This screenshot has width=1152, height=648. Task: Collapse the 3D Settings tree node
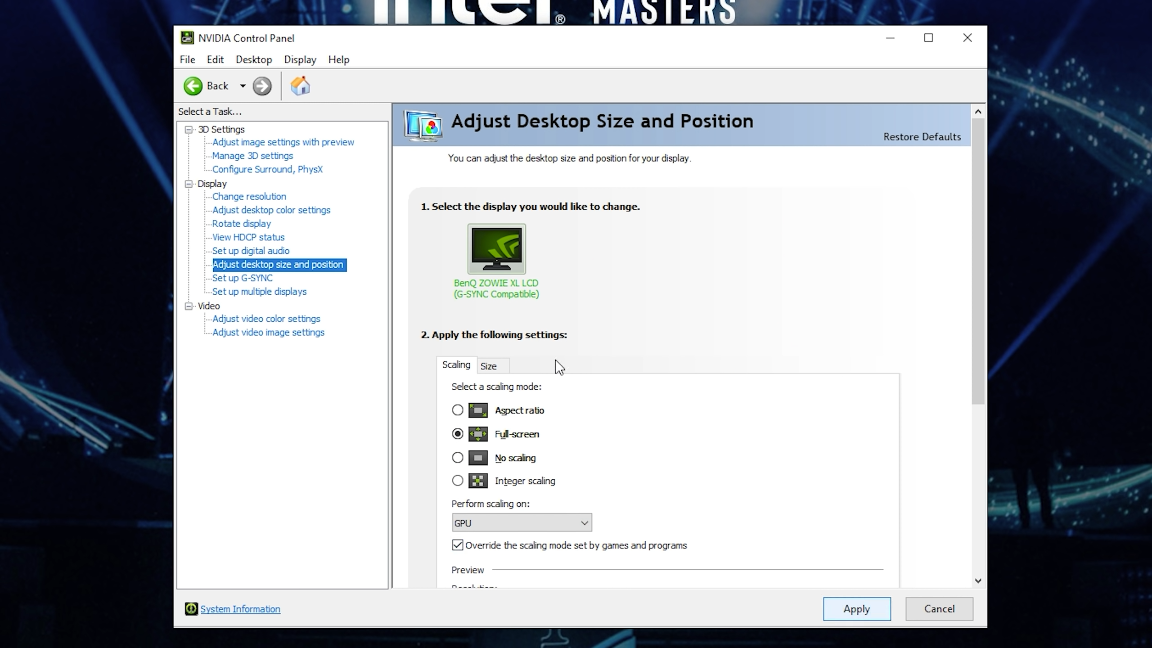[x=189, y=129]
